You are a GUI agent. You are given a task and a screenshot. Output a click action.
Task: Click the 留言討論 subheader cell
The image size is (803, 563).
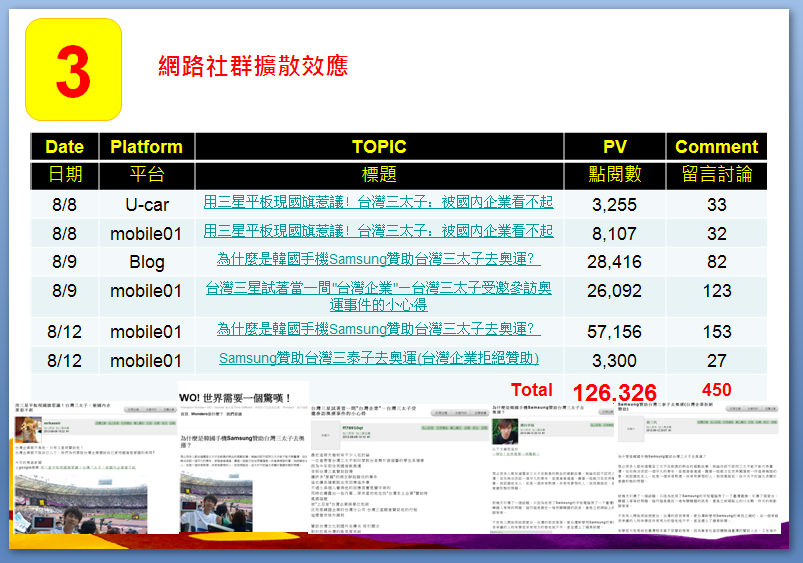click(716, 175)
